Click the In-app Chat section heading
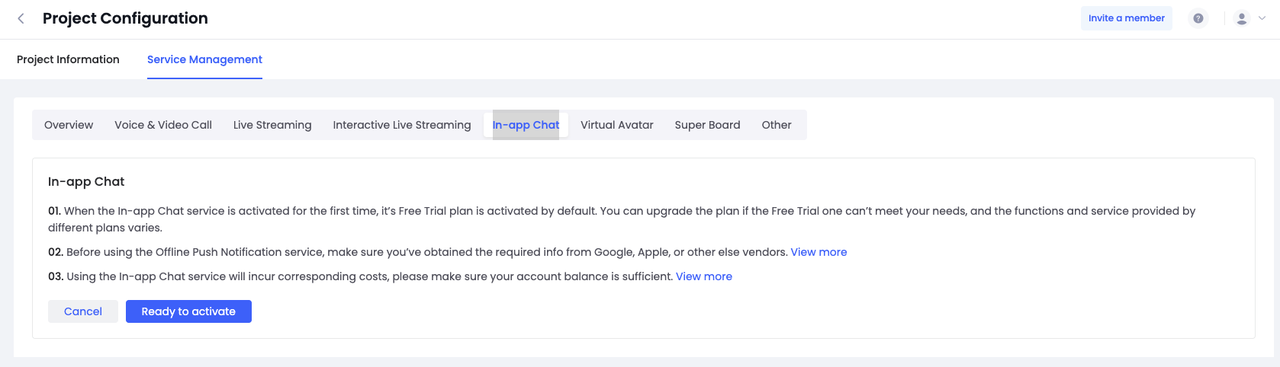Viewport: 1280px width, 367px height. 86,182
